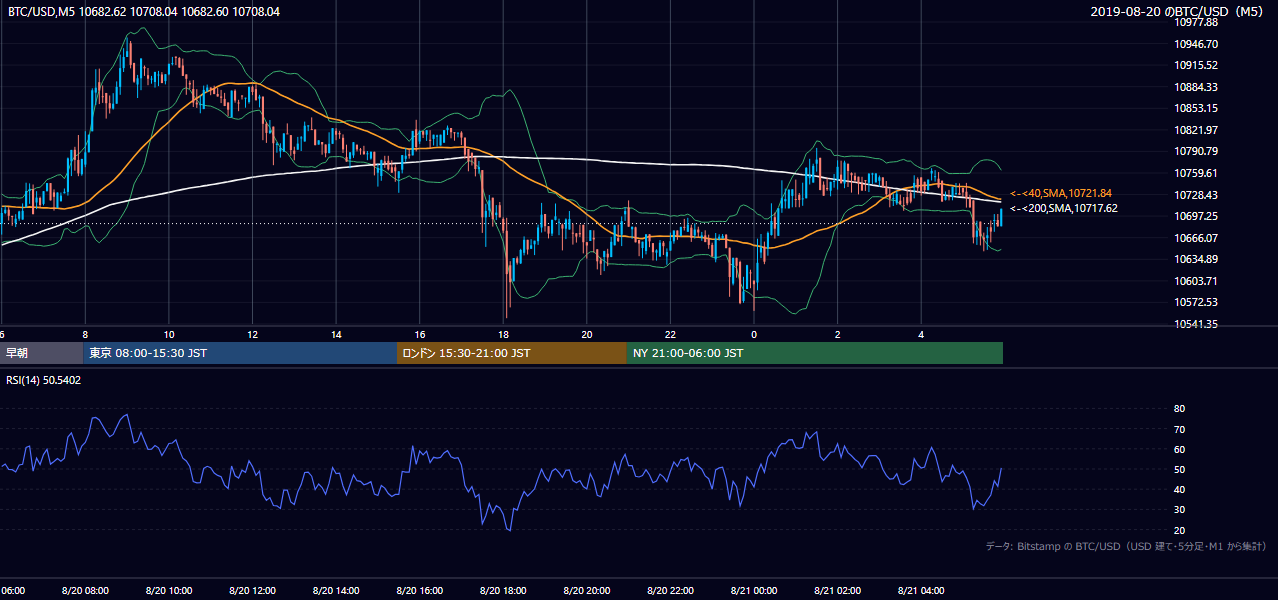
Task: Click the BTC/USD,M5 OHLC header text
Action: point(144,12)
